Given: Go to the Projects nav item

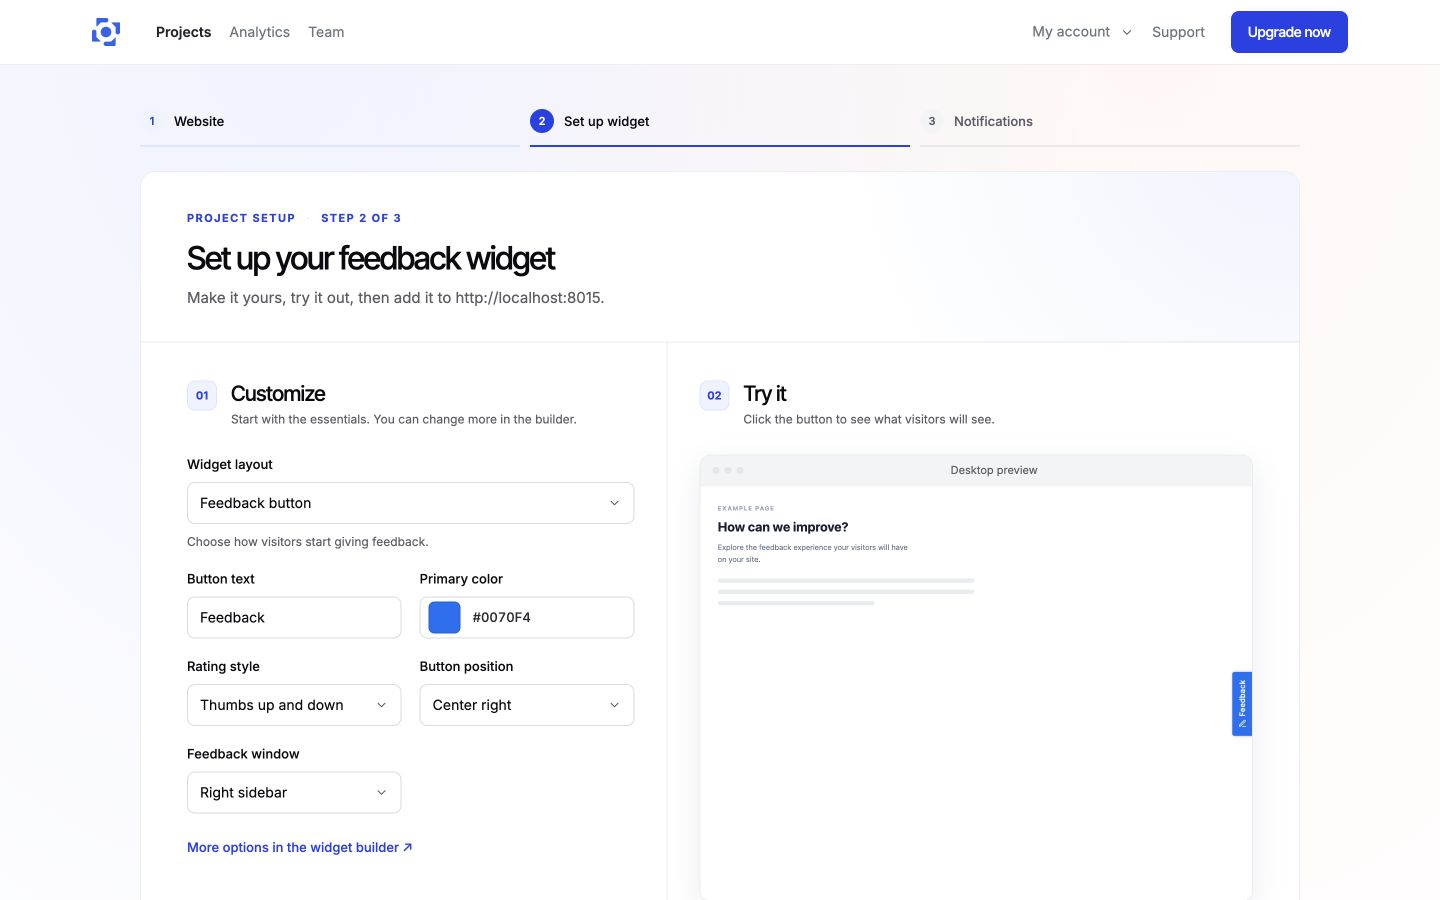Looking at the screenshot, I should coord(184,32).
